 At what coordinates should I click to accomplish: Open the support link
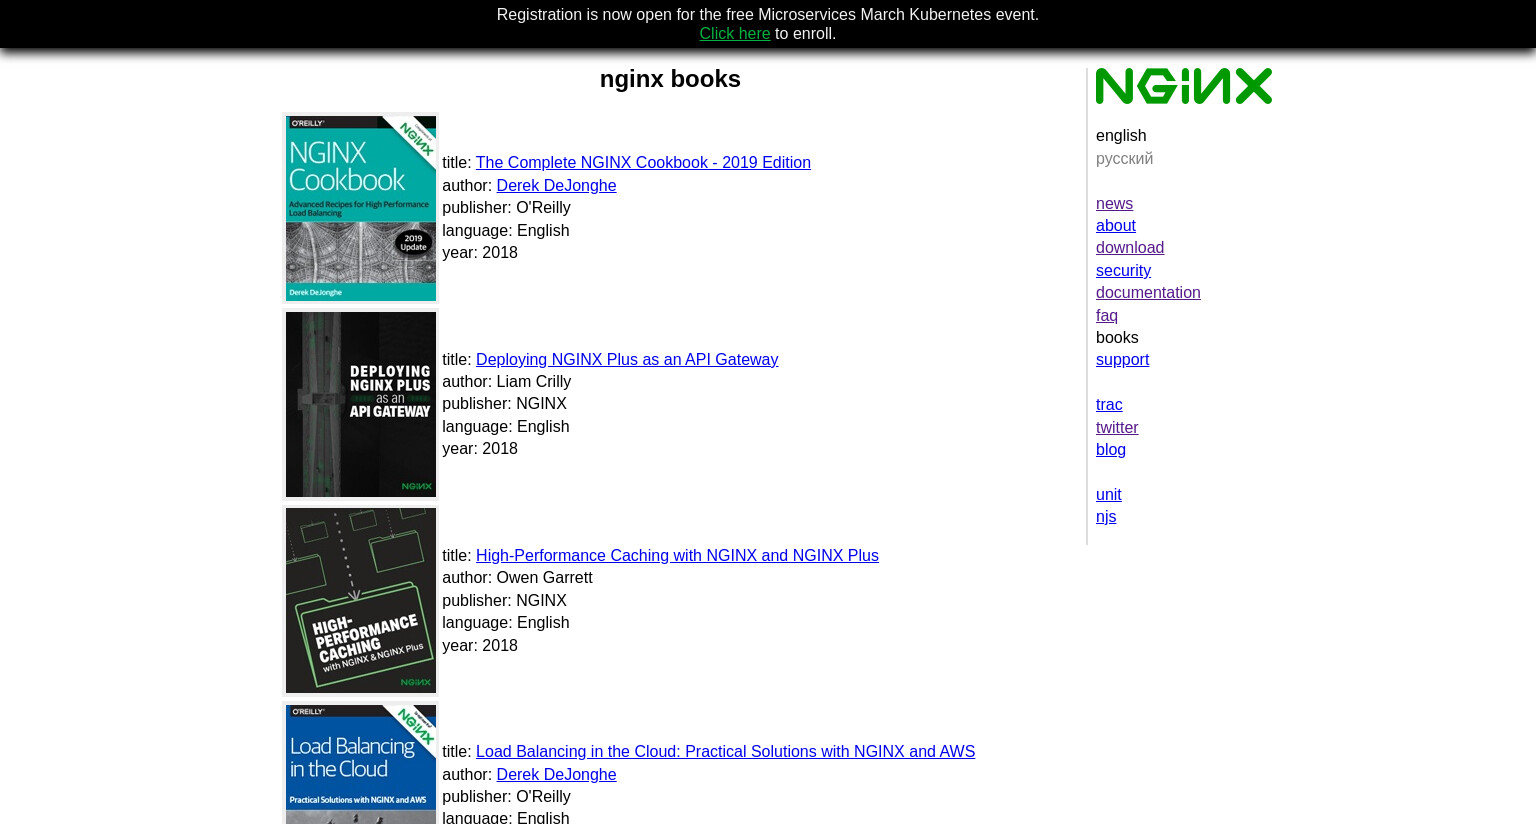(1122, 359)
